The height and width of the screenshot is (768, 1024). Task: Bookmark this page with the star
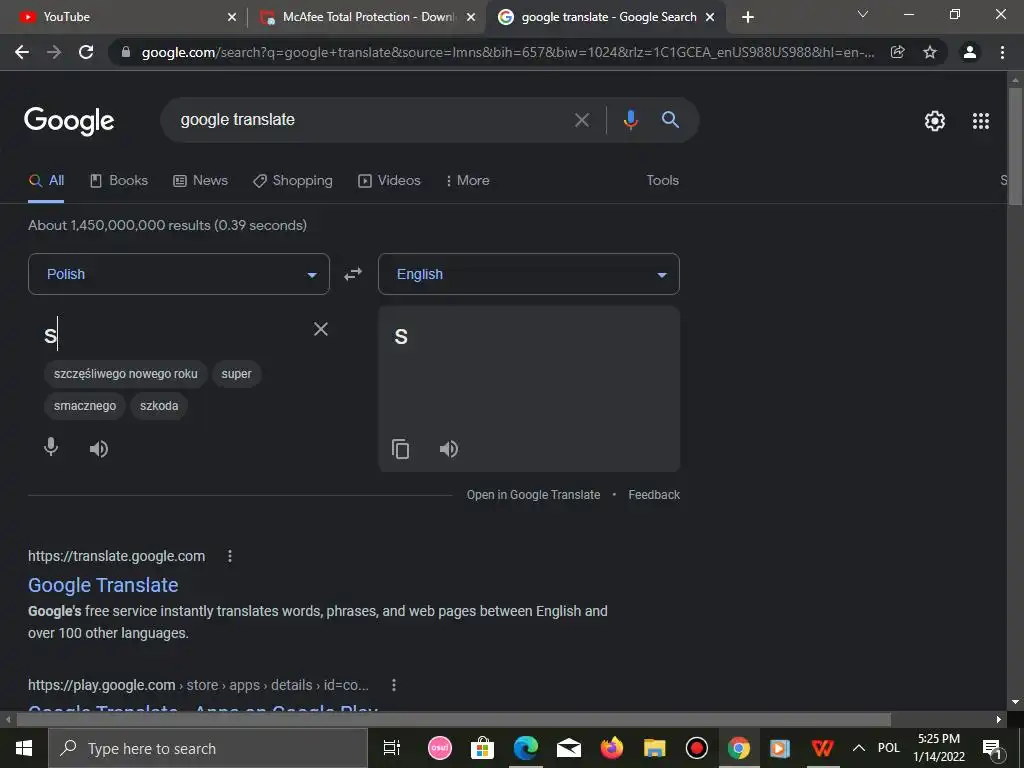pyautogui.click(x=930, y=52)
